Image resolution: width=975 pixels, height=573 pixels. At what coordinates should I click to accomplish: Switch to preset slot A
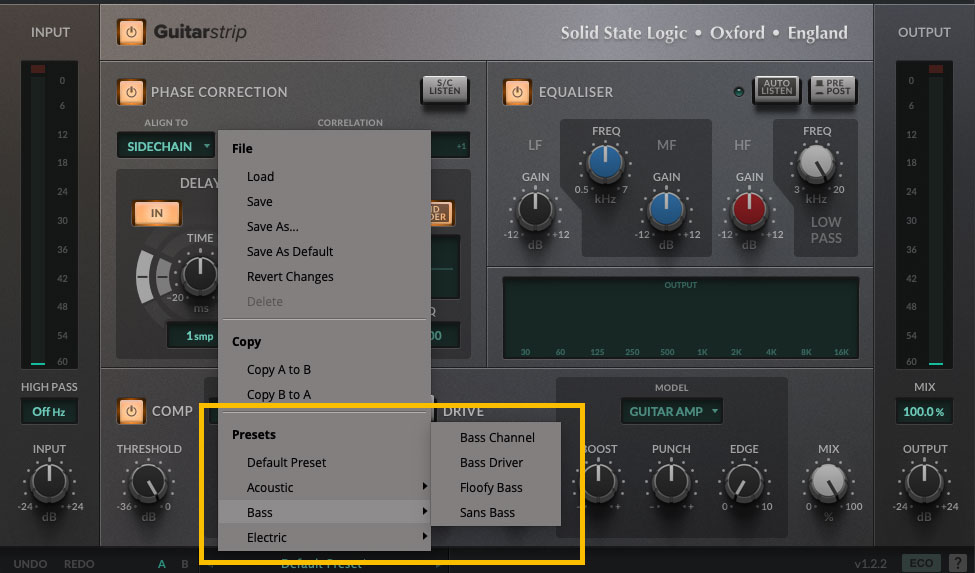tap(162, 564)
